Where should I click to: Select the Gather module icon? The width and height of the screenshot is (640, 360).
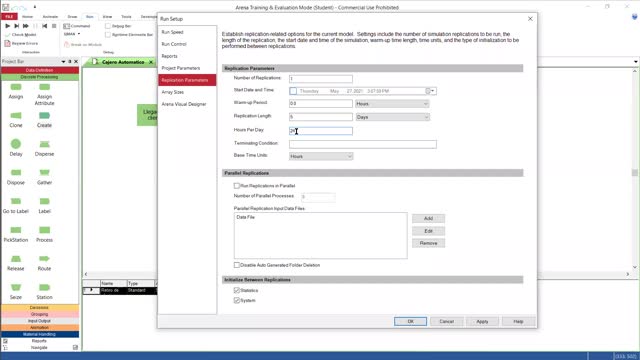point(44,173)
